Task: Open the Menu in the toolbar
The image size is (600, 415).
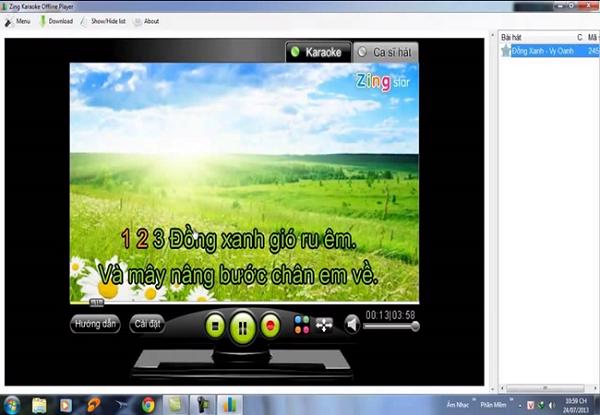Action: tap(18, 21)
